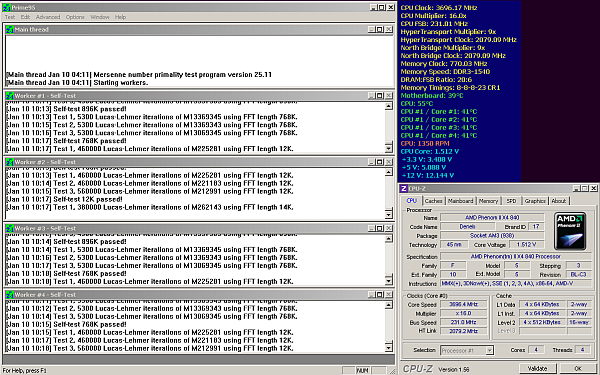Minimize the Worker #1 Self-Test window
The width and height of the screenshot is (600, 375).
click(372, 96)
